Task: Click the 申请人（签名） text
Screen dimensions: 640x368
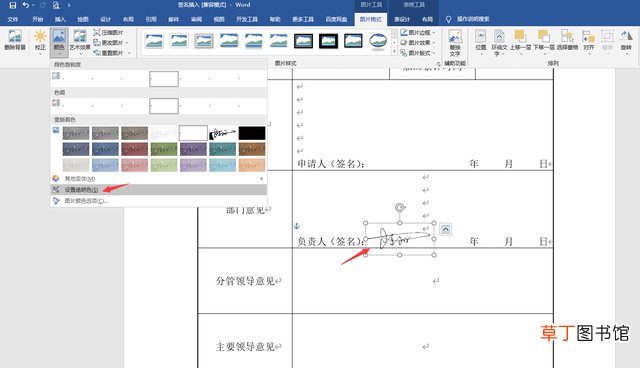Action: tap(331, 164)
